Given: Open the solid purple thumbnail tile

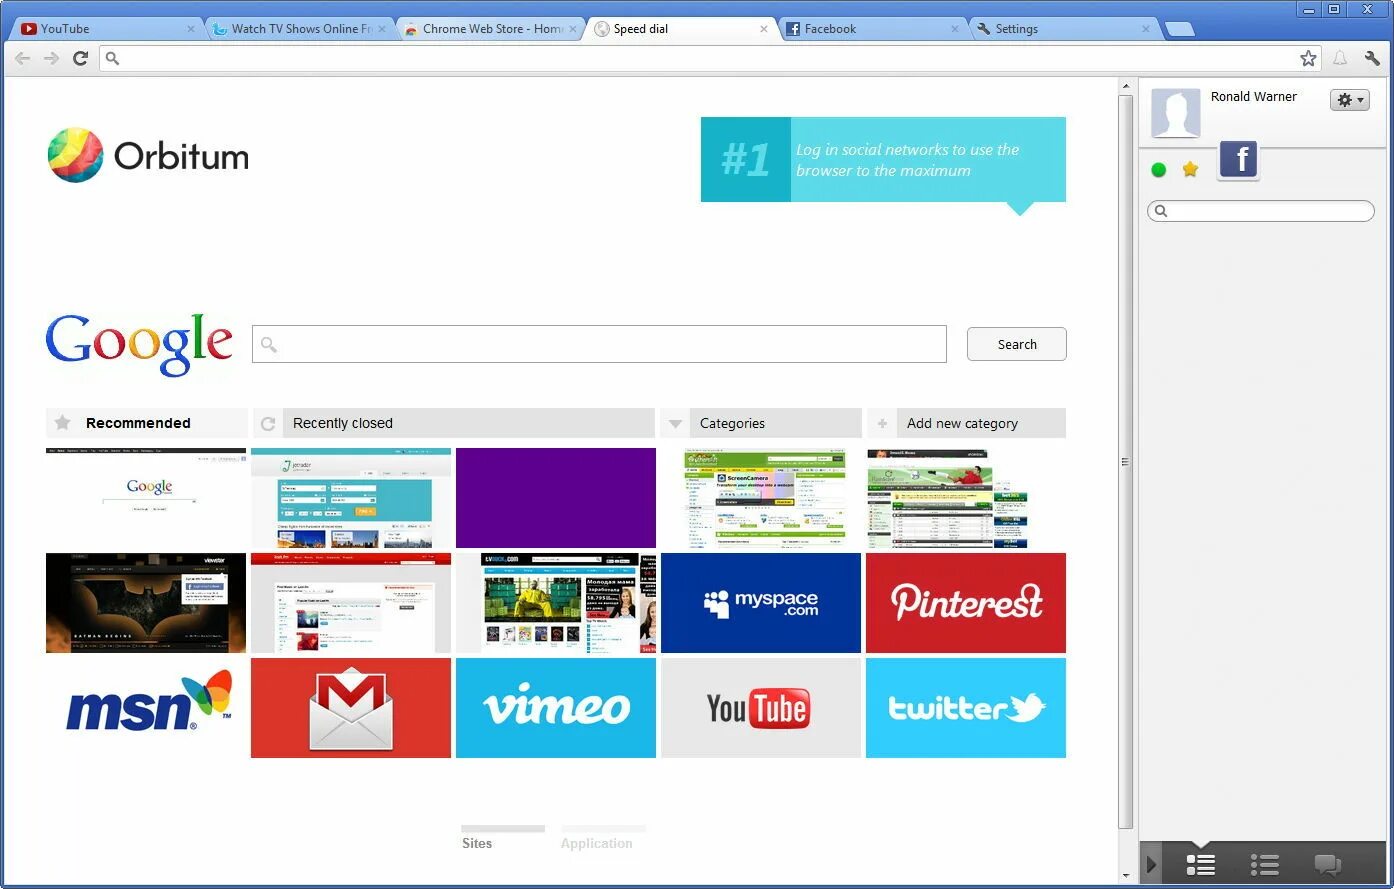Looking at the screenshot, I should coord(556,498).
